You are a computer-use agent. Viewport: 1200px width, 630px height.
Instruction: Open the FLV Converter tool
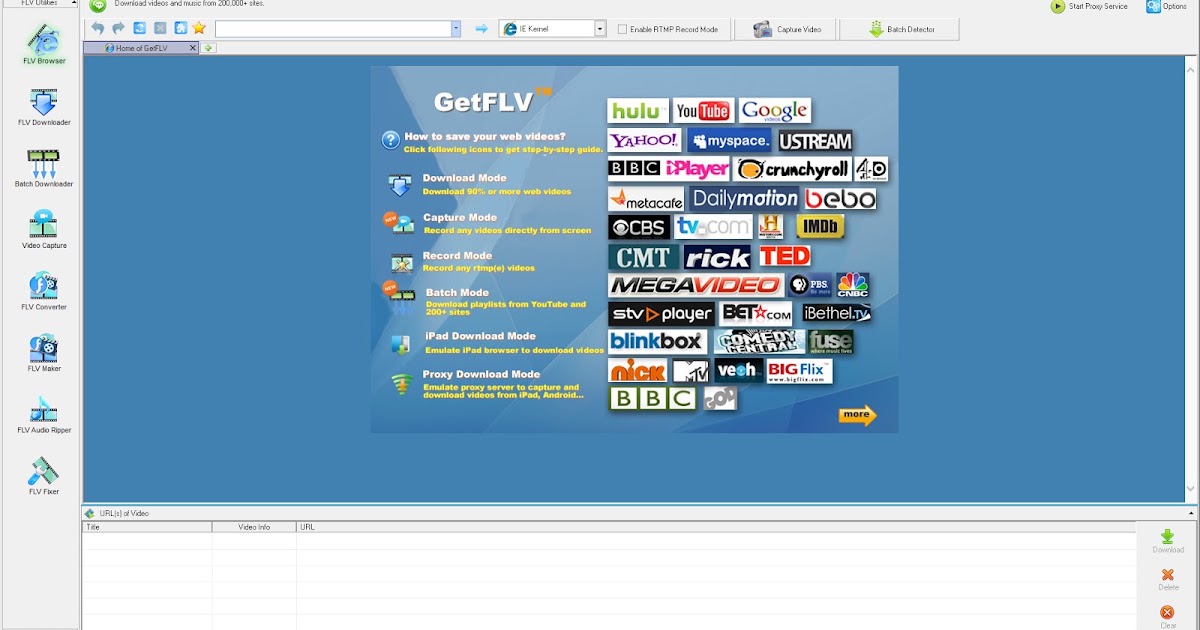point(44,292)
